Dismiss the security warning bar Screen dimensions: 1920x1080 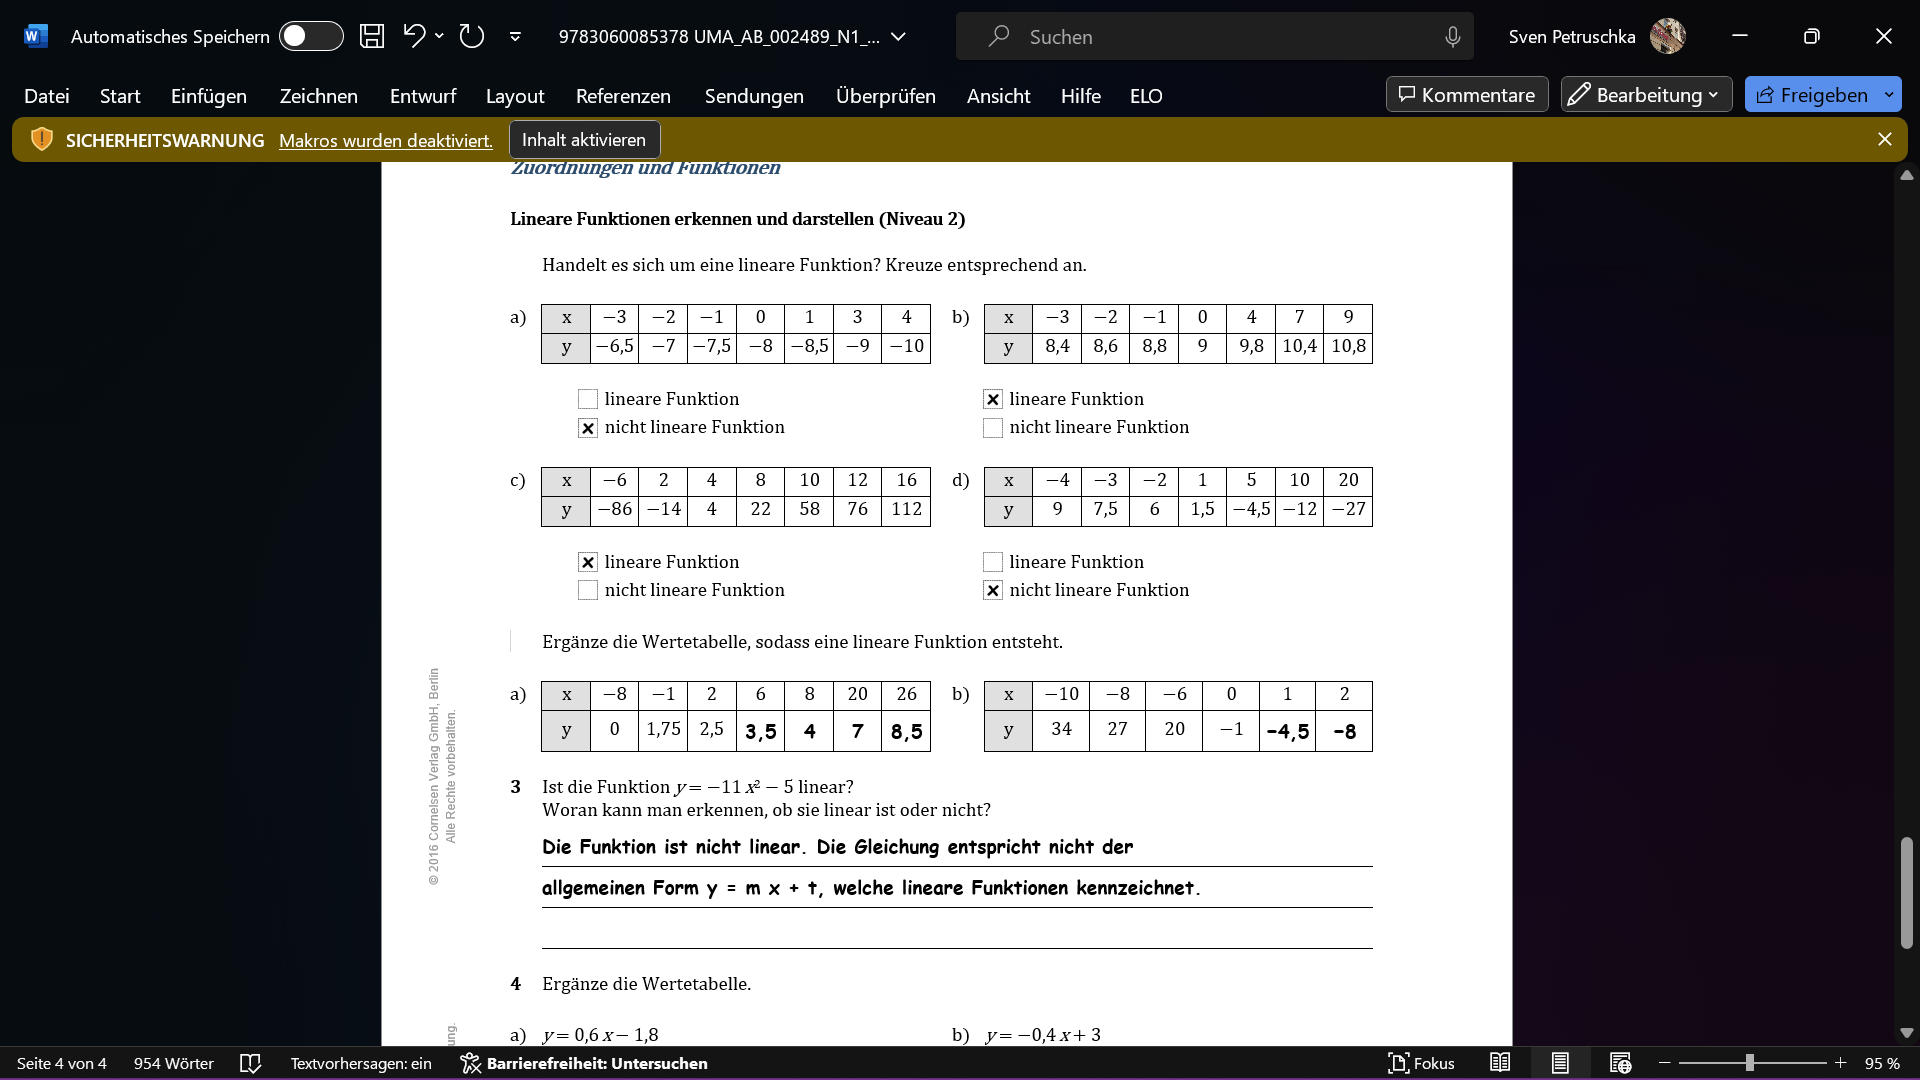pyautogui.click(x=1885, y=140)
